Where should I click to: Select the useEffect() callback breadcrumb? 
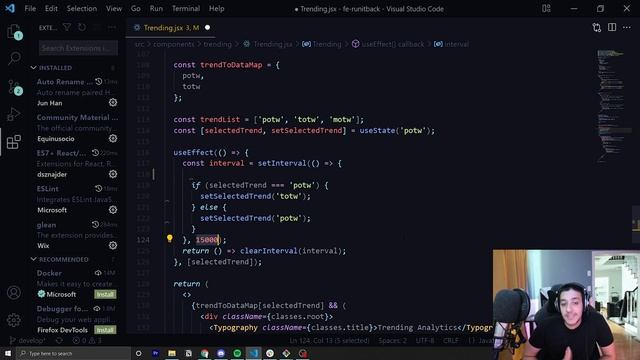tap(388, 44)
